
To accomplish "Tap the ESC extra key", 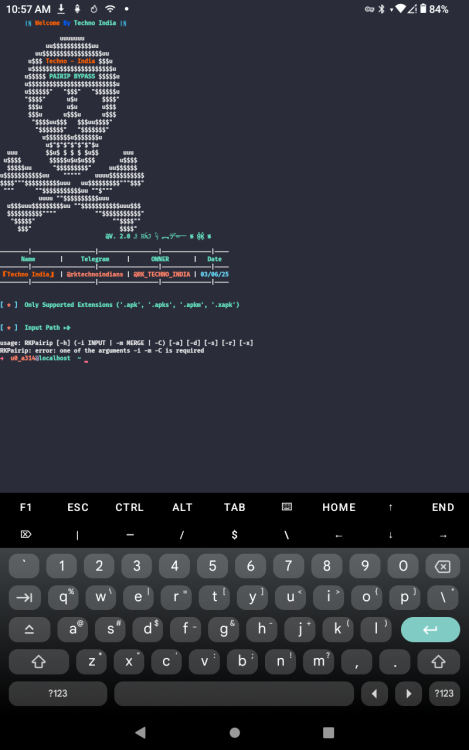I will click(x=78, y=507).
